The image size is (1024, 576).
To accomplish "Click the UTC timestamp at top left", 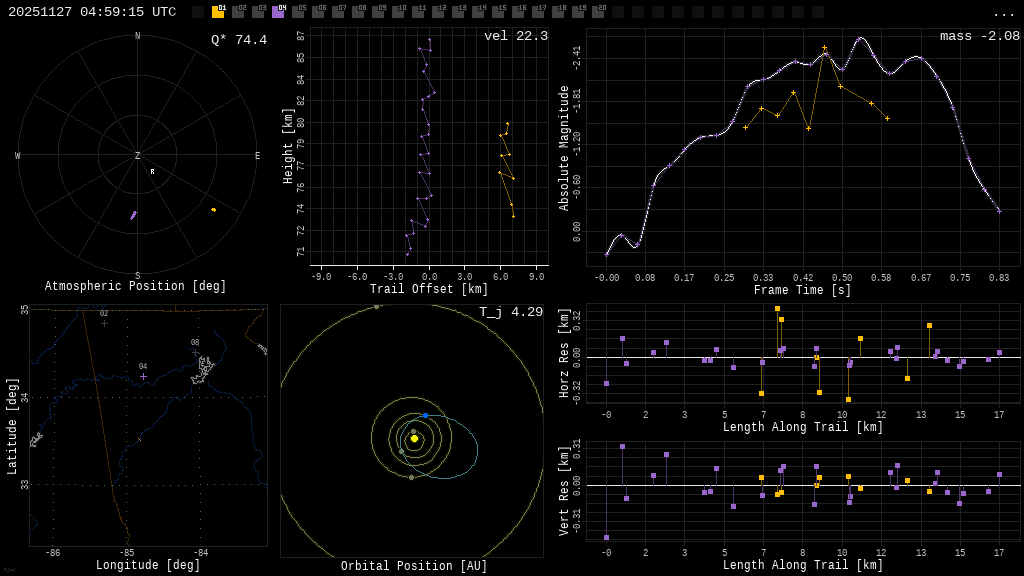I will tap(92, 12).
